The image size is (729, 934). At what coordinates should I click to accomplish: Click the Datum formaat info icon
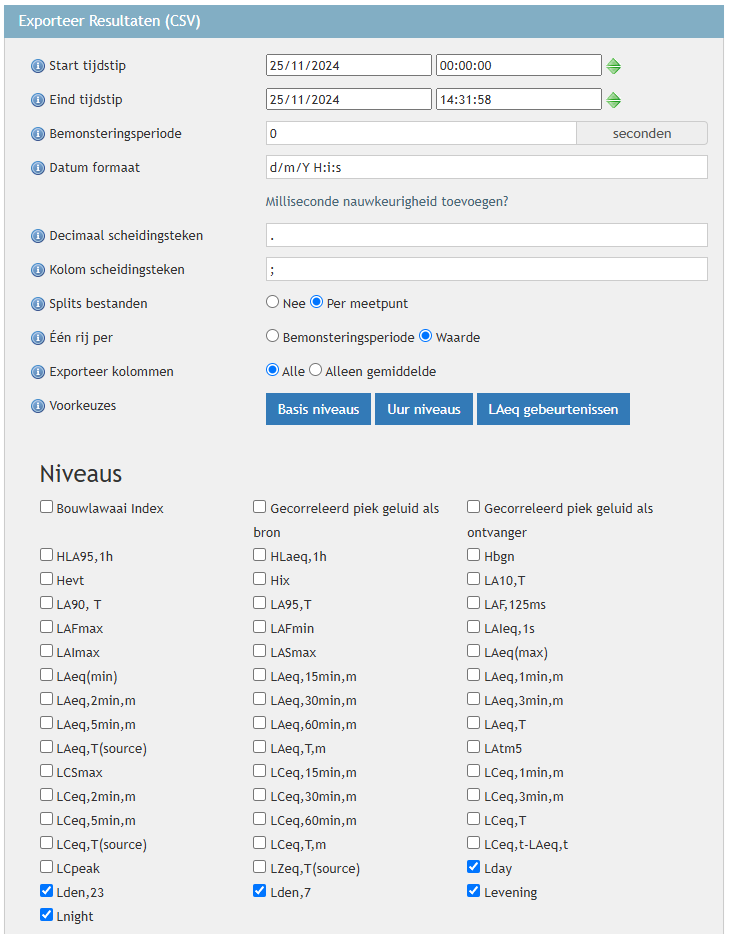[x=38, y=168]
